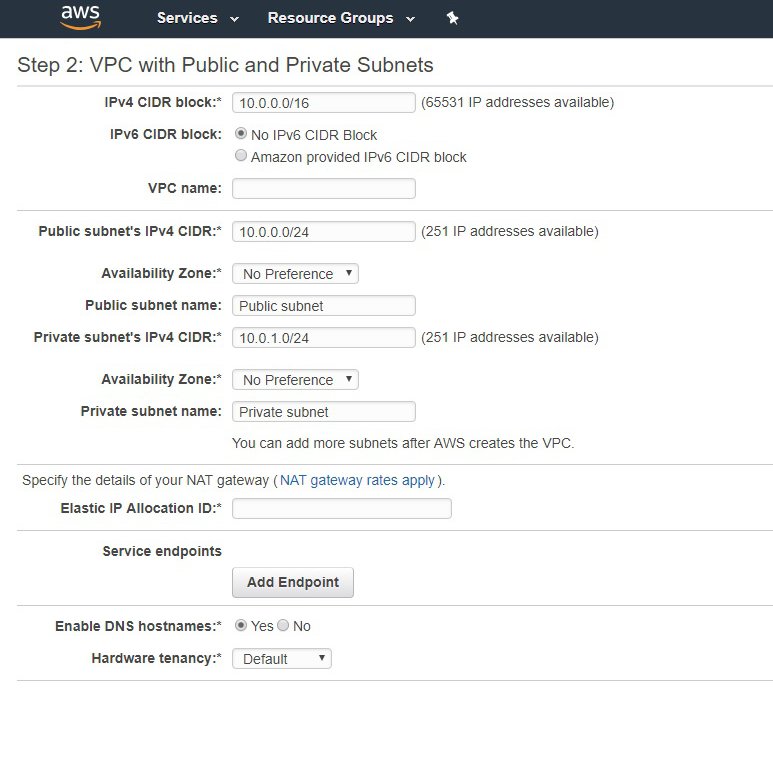Open private subnet Availability Zone dropdown
Viewport: 773px width, 759px height.
(295, 379)
